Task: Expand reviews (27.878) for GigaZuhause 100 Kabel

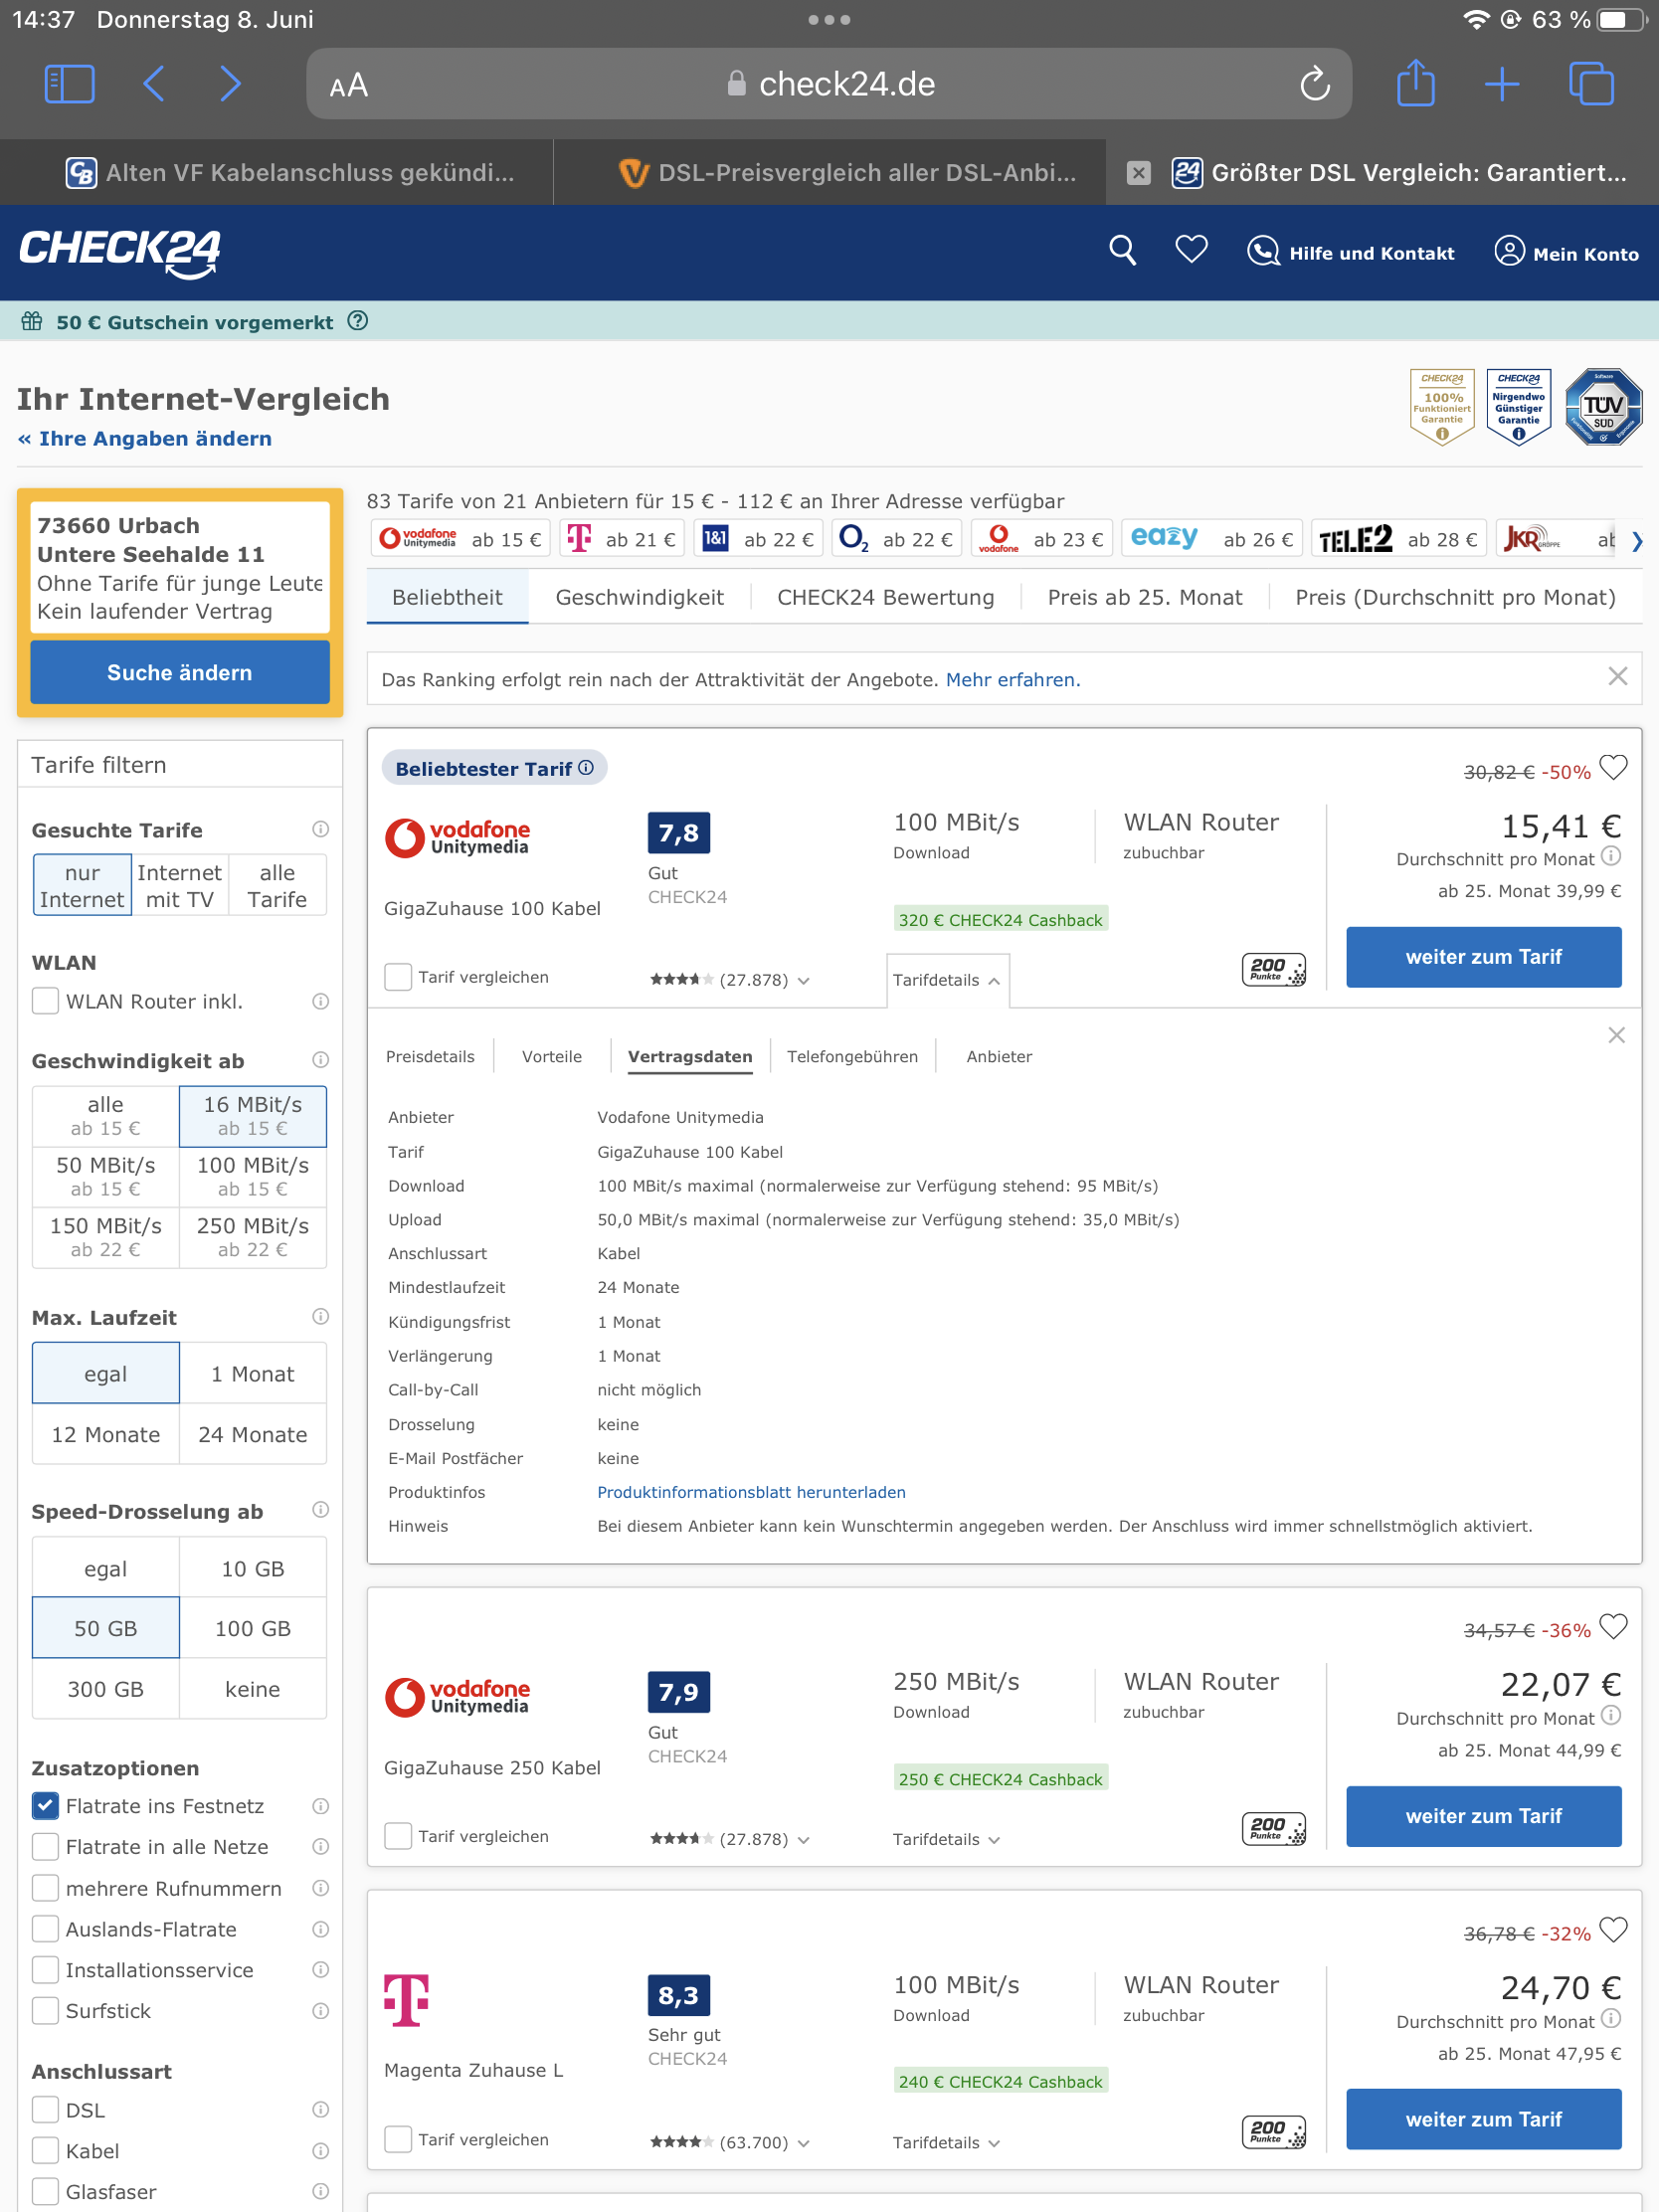Action: click(x=730, y=980)
